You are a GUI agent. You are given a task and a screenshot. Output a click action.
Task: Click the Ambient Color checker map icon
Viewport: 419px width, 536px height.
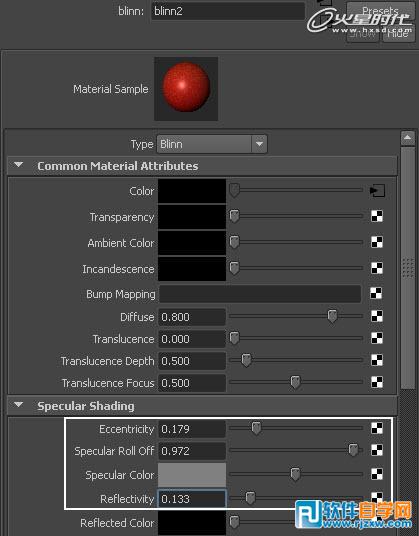tap(377, 242)
